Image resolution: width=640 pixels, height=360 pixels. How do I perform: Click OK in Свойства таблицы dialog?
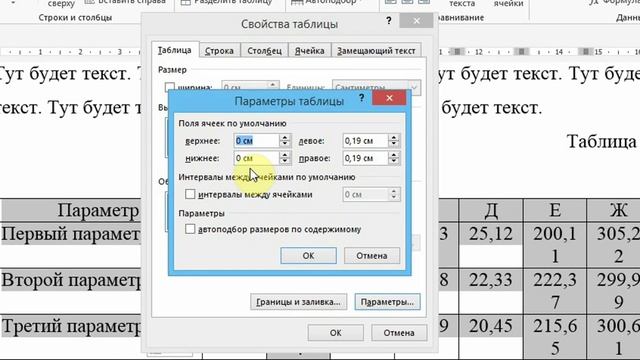[x=336, y=333]
